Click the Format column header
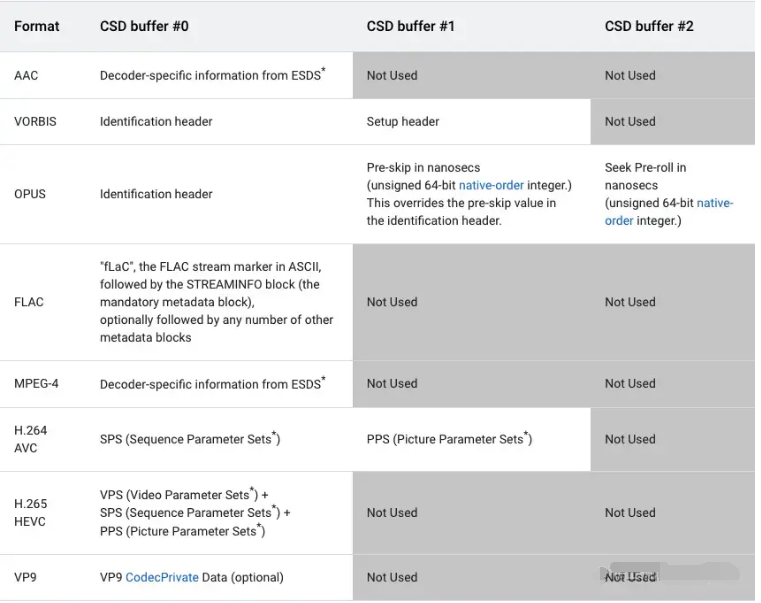The width and height of the screenshot is (761, 603). [x=37, y=26]
